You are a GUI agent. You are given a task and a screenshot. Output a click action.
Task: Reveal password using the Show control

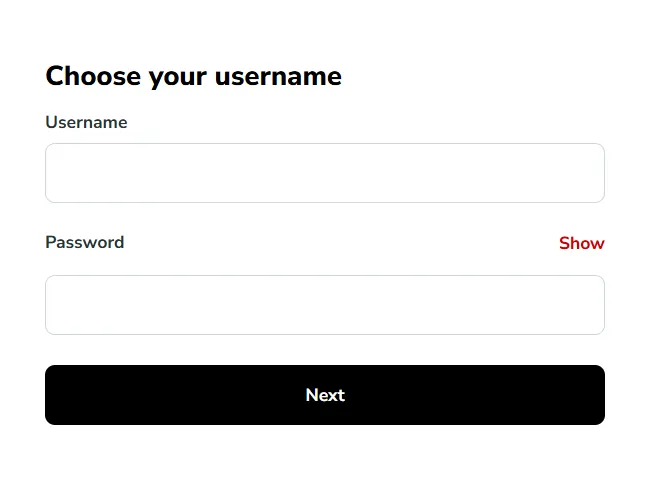coord(581,243)
